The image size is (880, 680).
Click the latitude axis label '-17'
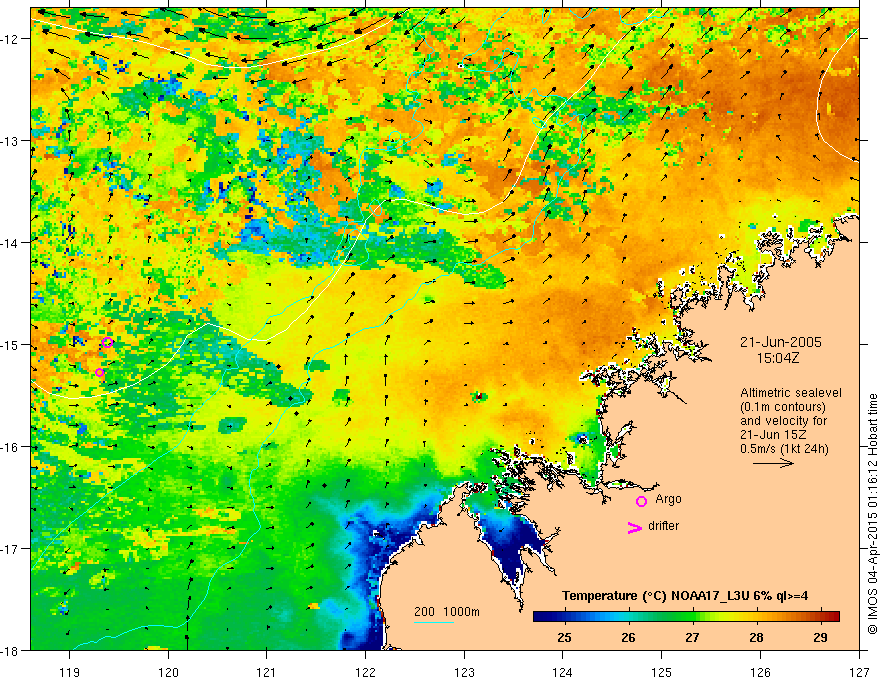click(11, 548)
